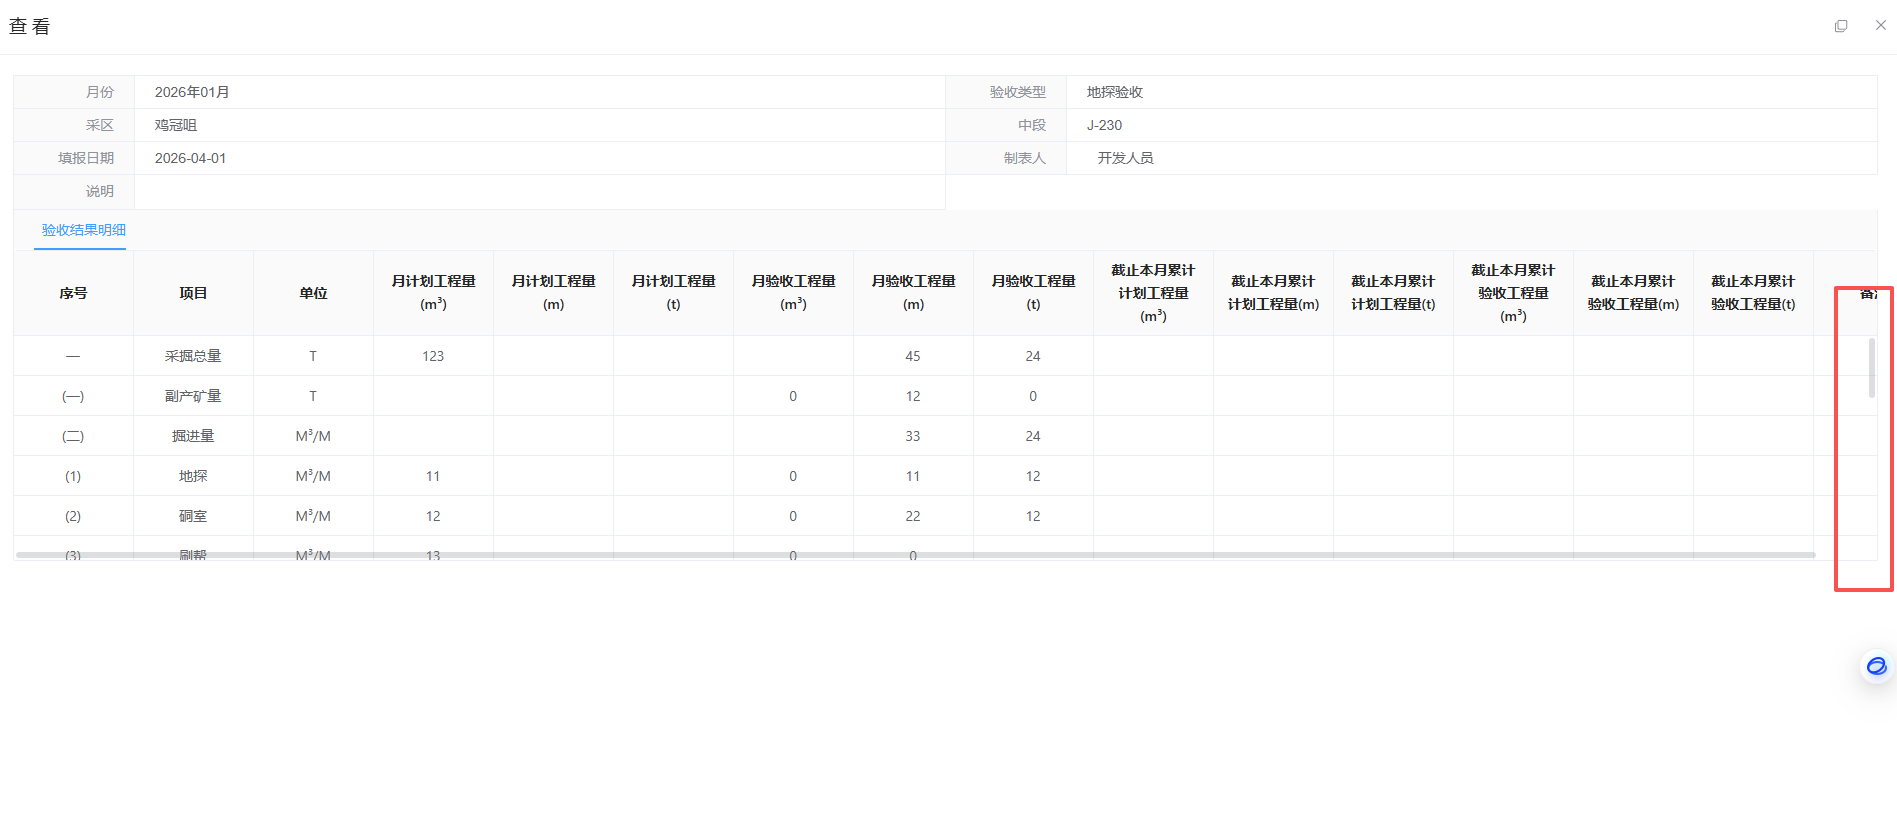
Task: Select the 硐室 row cell
Action: point(193,516)
